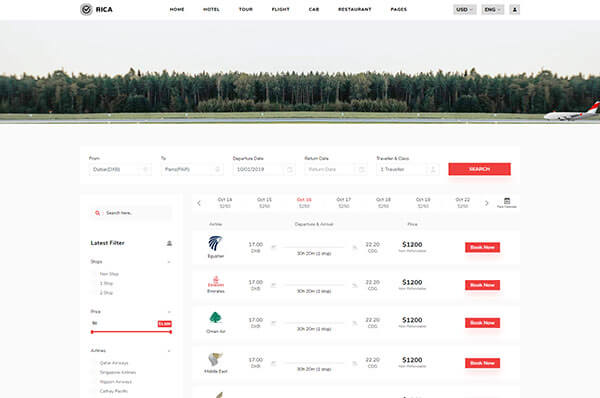
Task: Click the red Search button
Action: coord(479,169)
